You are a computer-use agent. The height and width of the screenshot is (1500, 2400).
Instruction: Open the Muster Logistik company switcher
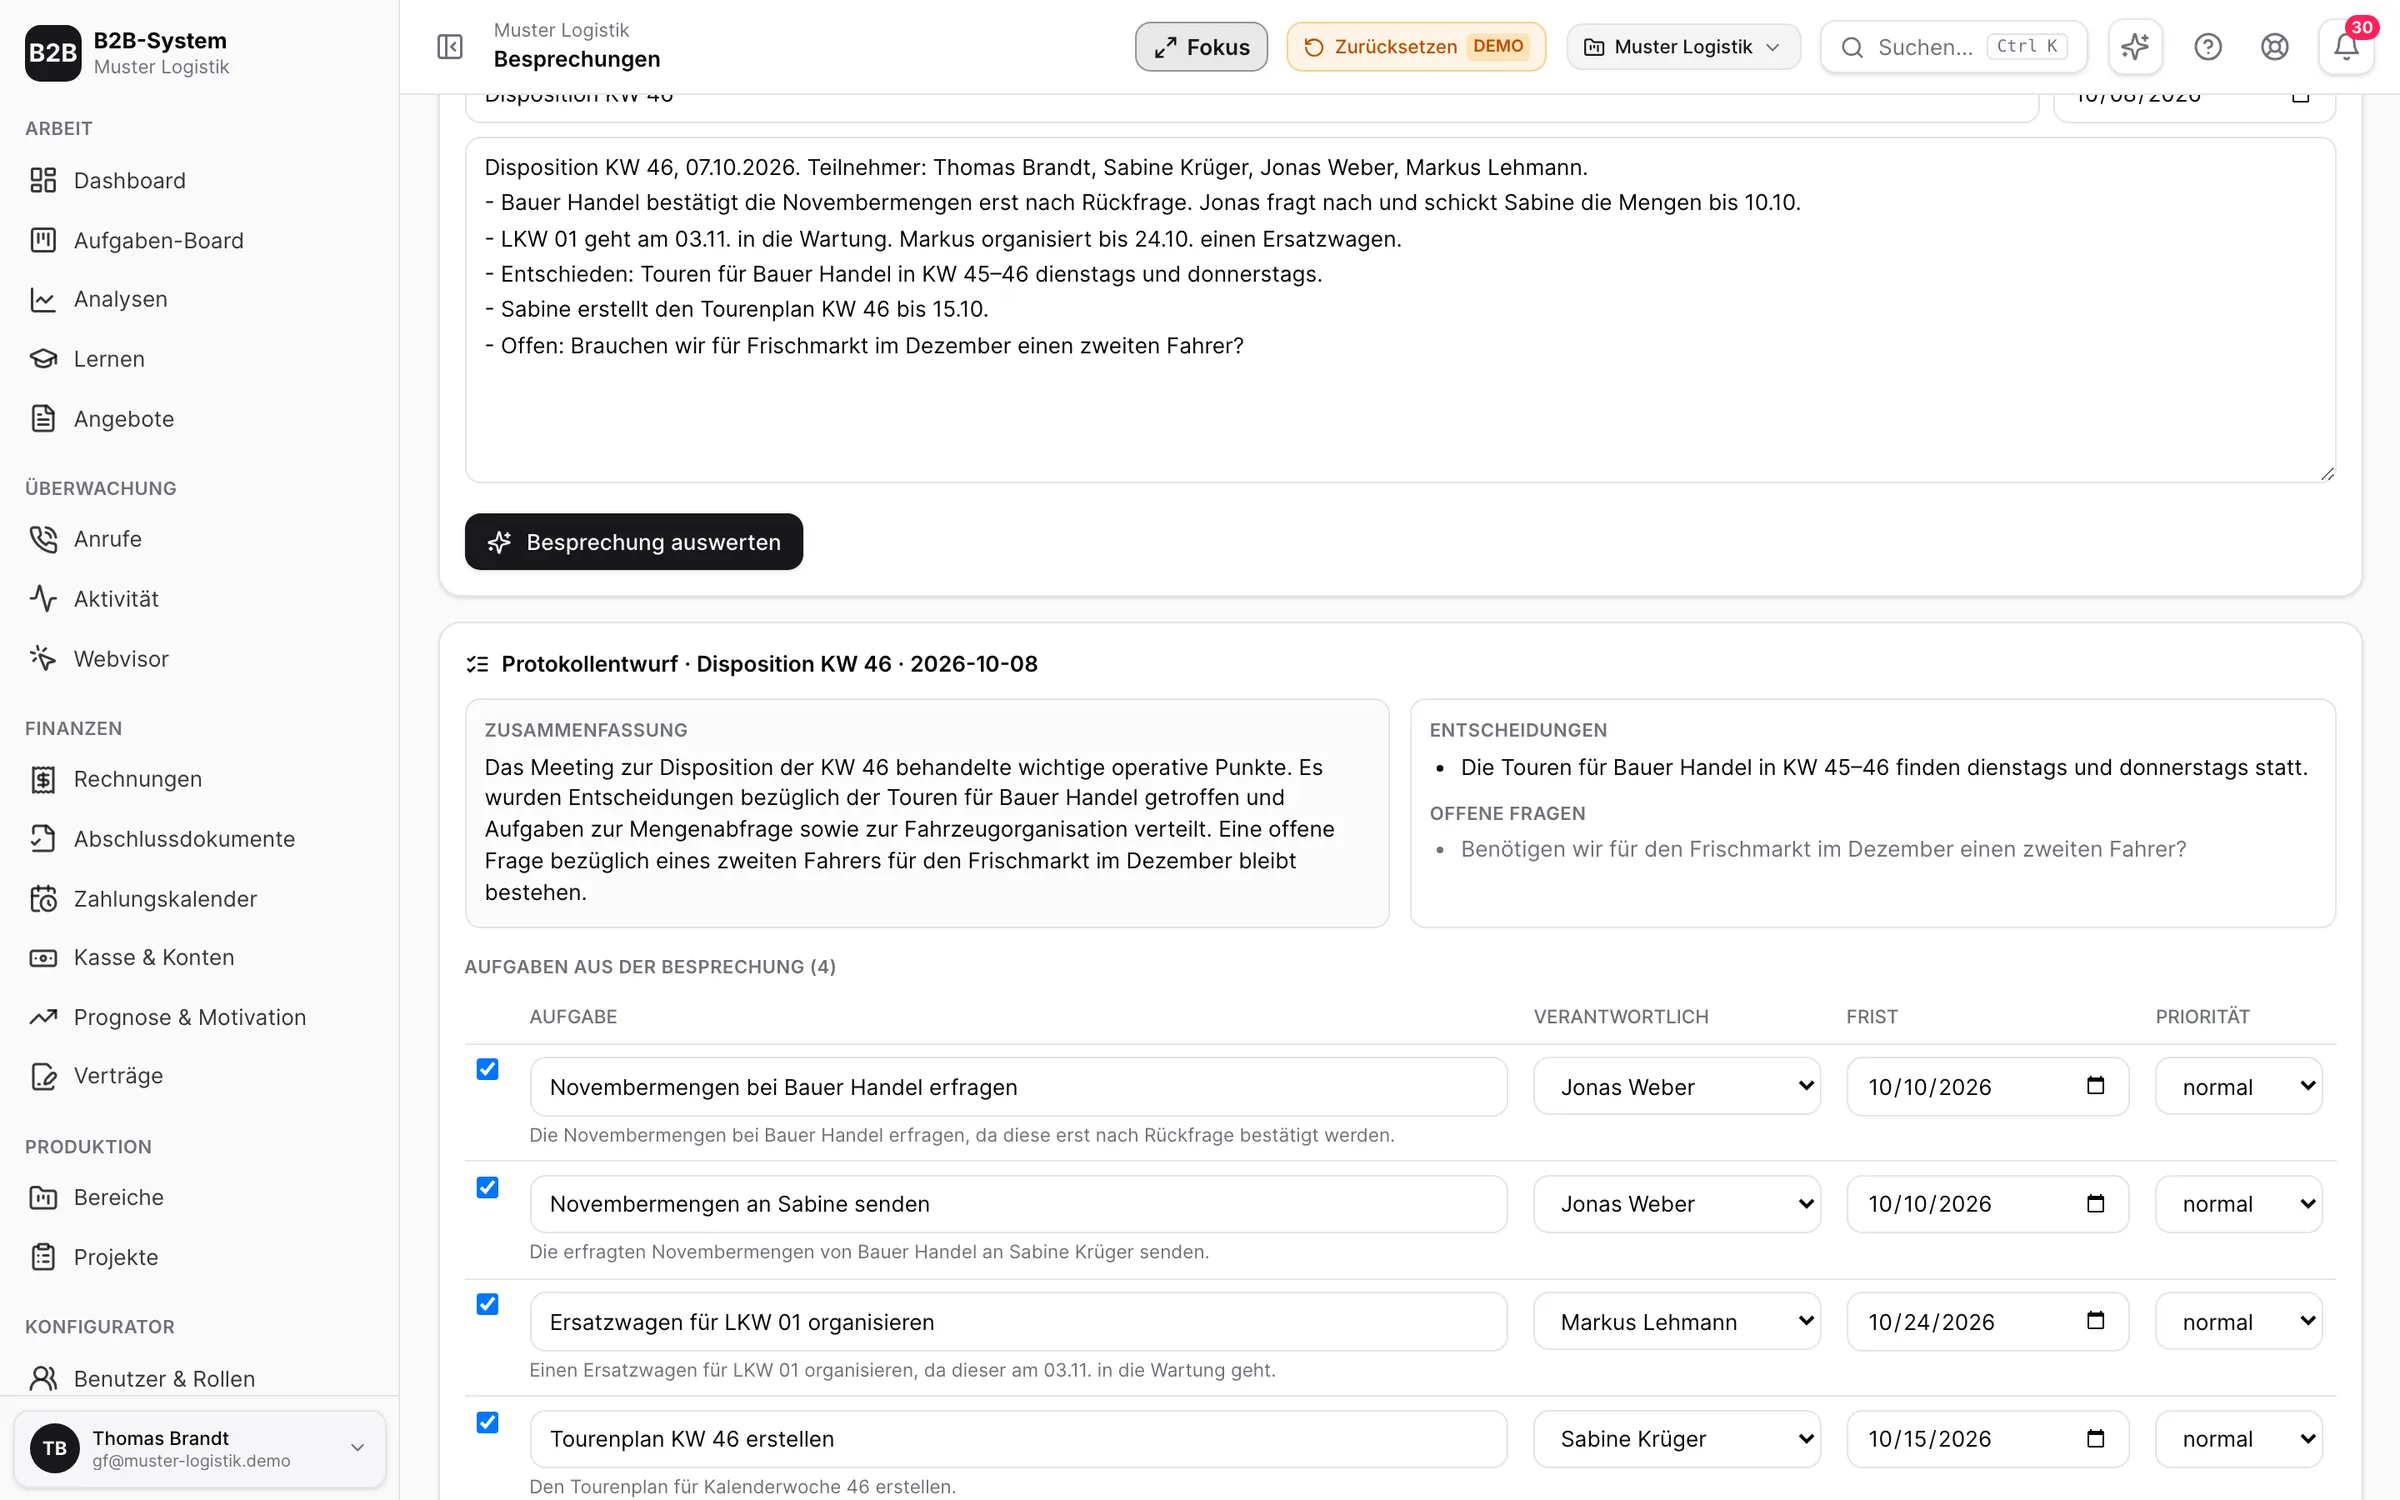click(x=1683, y=47)
